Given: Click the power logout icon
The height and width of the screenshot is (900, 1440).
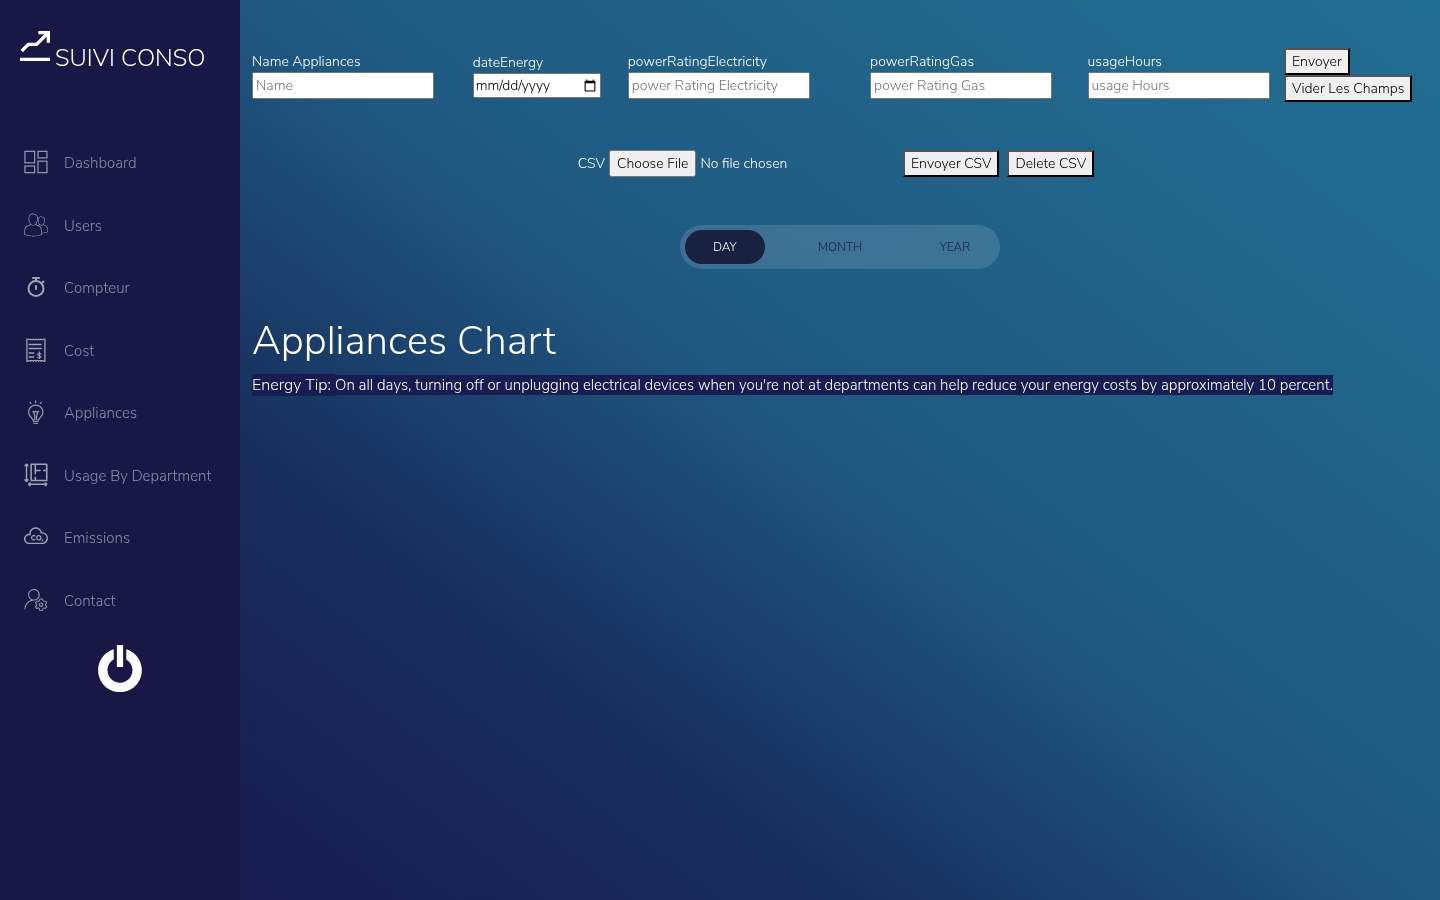Looking at the screenshot, I should click(120, 668).
